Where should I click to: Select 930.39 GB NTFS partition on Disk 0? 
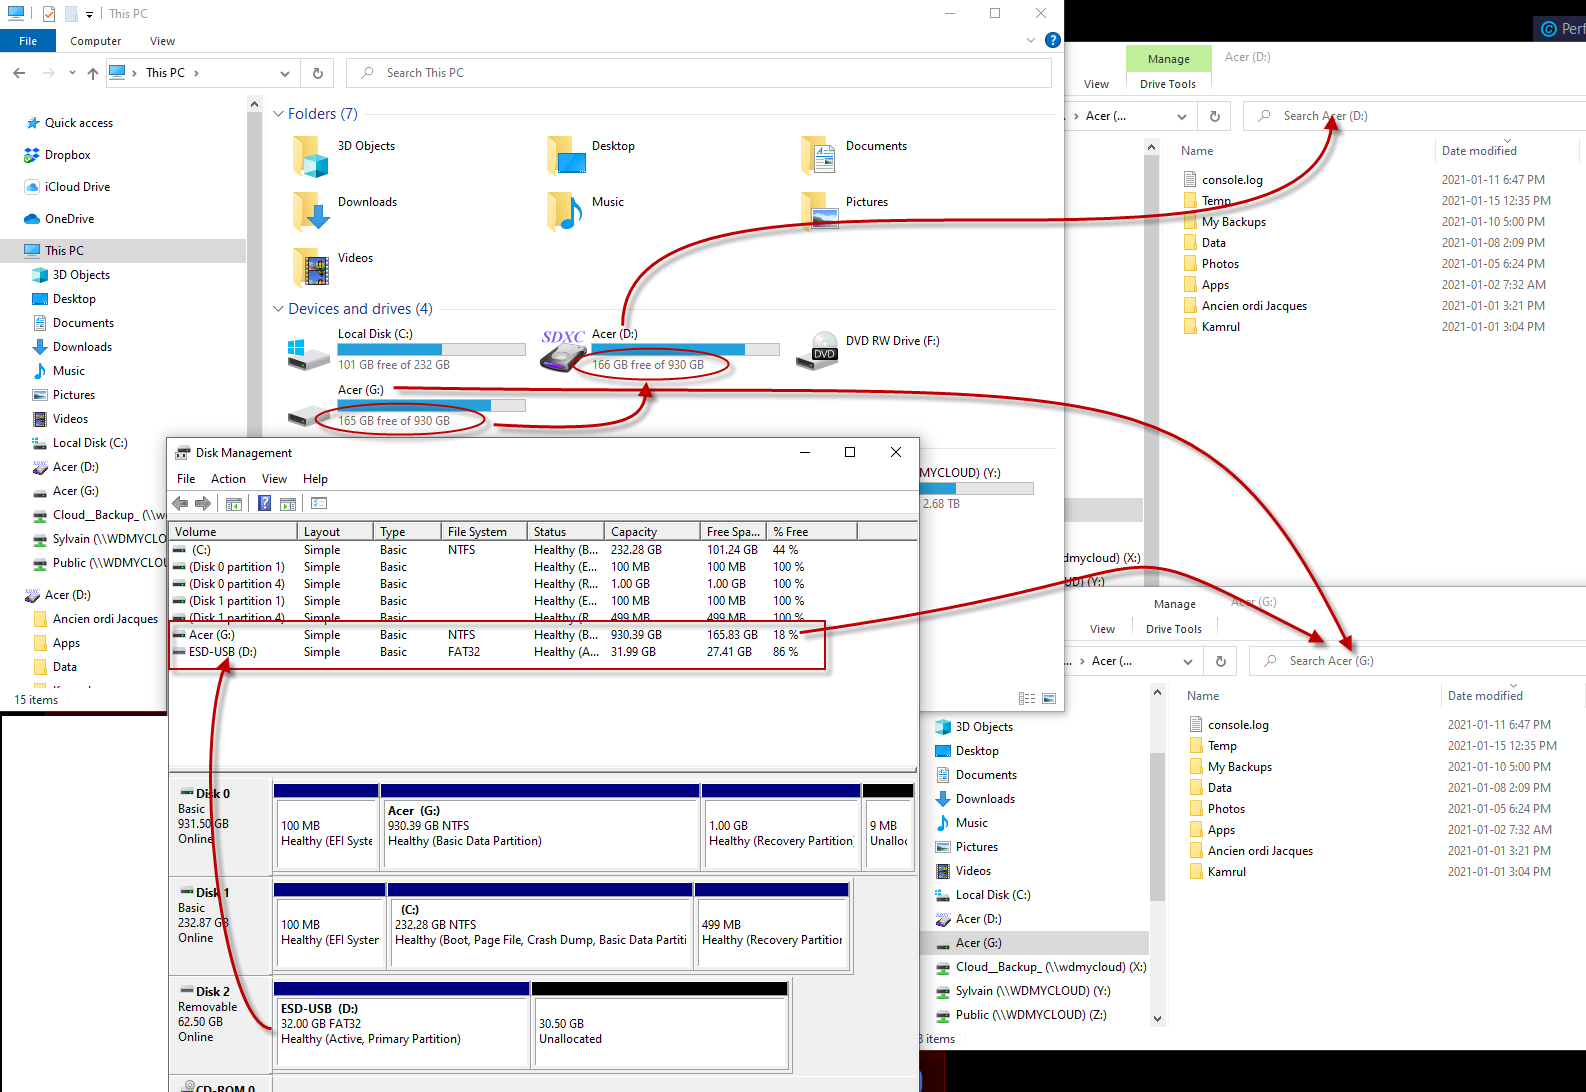539,826
